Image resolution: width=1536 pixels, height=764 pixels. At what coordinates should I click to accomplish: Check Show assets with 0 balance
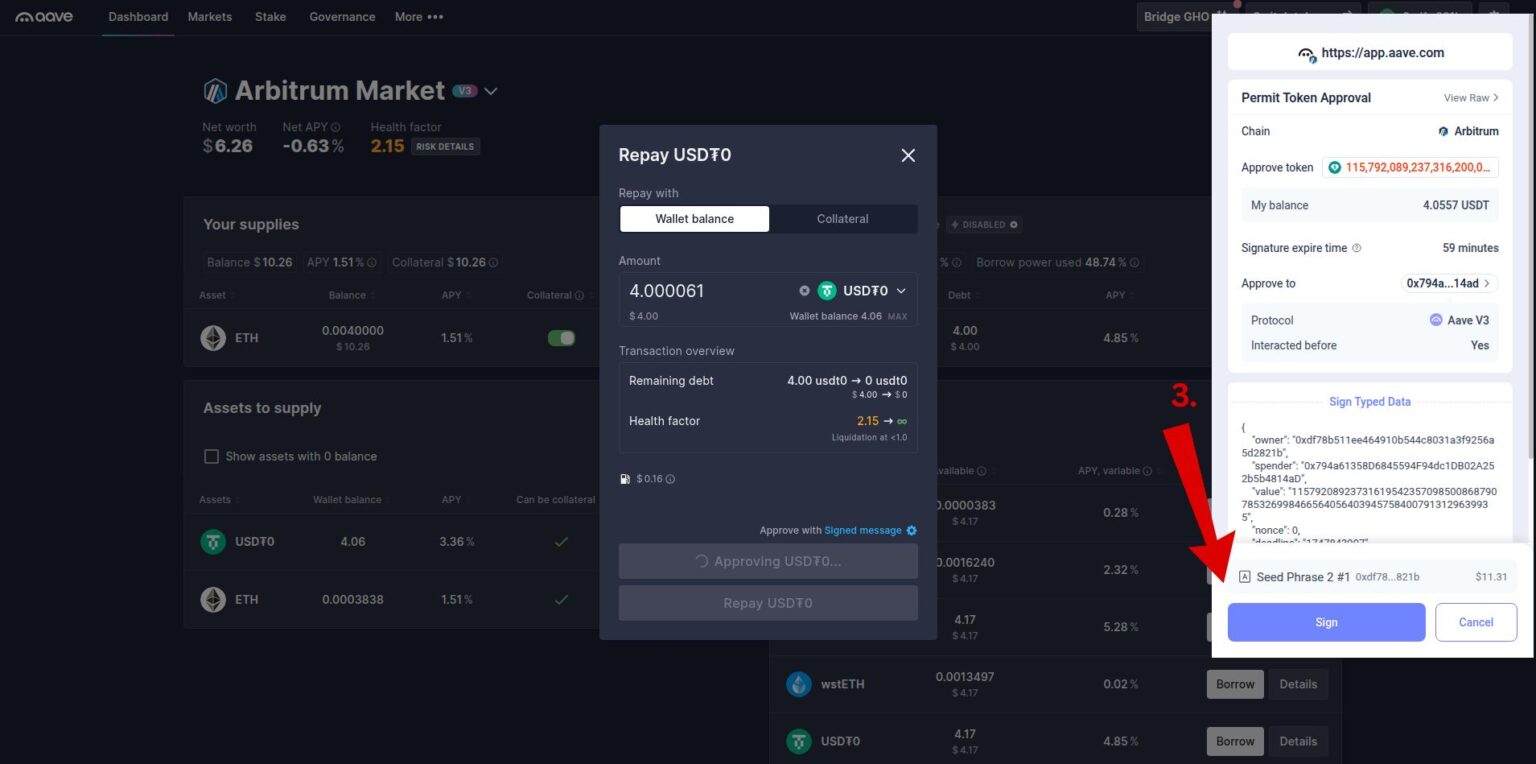(211, 456)
